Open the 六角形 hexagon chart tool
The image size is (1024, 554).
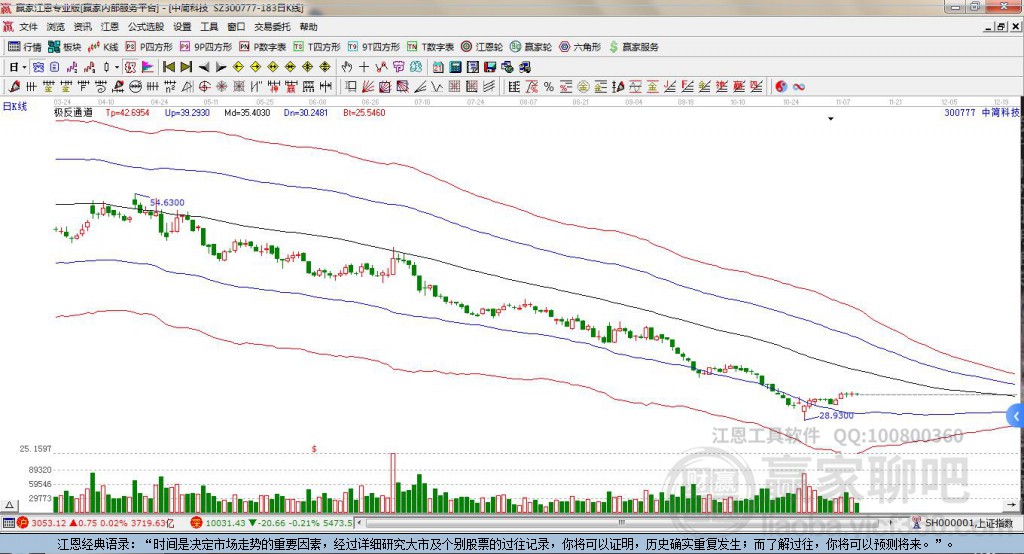[581, 47]
